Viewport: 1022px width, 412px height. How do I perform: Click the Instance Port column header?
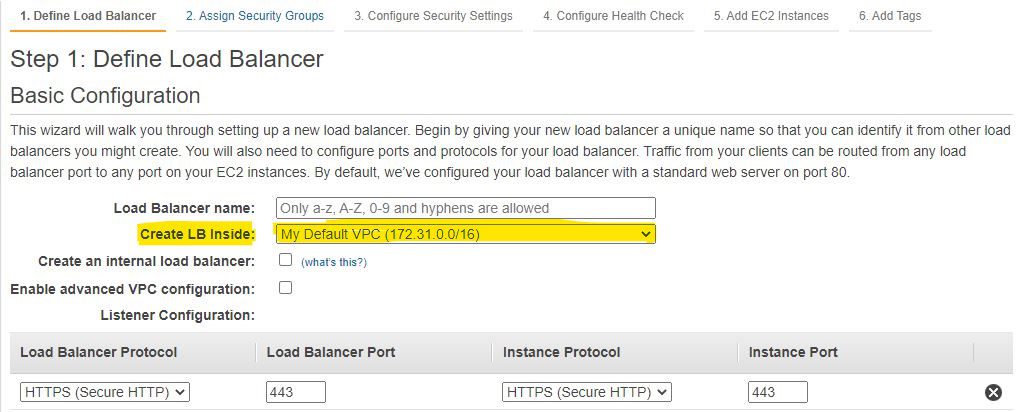(x=793, y=352)
